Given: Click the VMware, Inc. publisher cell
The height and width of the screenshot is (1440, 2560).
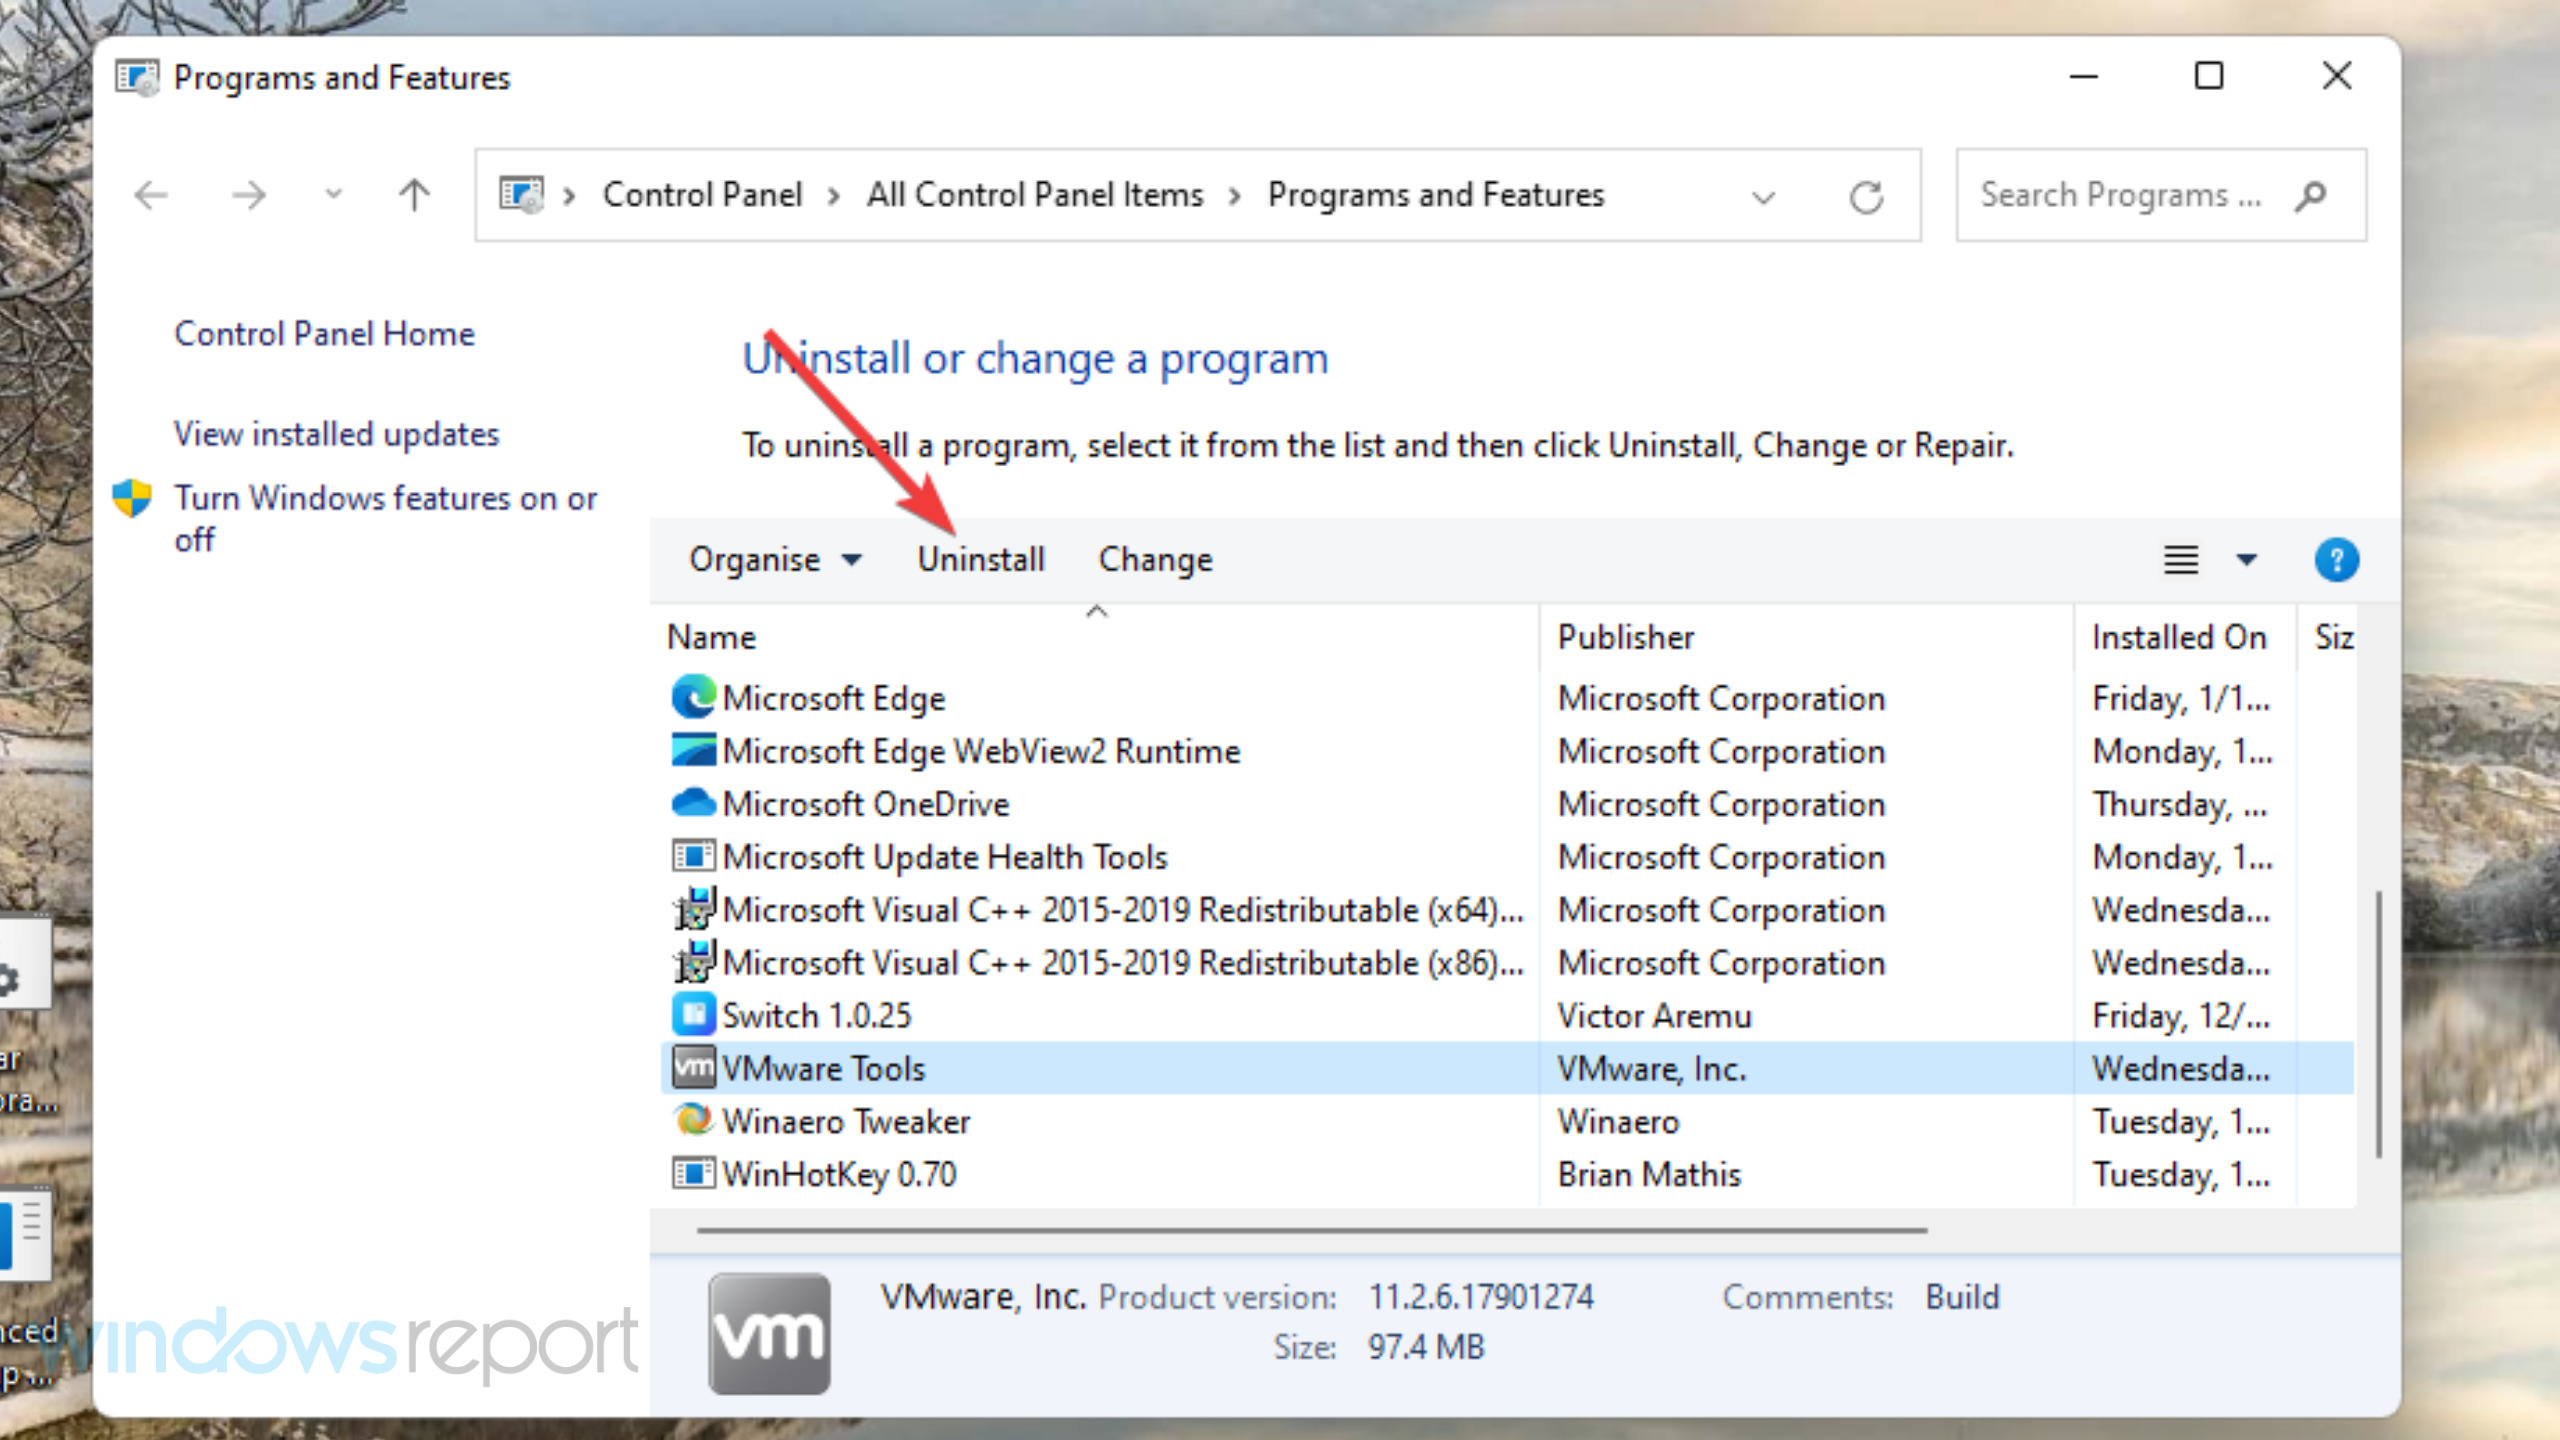Looking at the screenshot, I should [1652, 1069].
